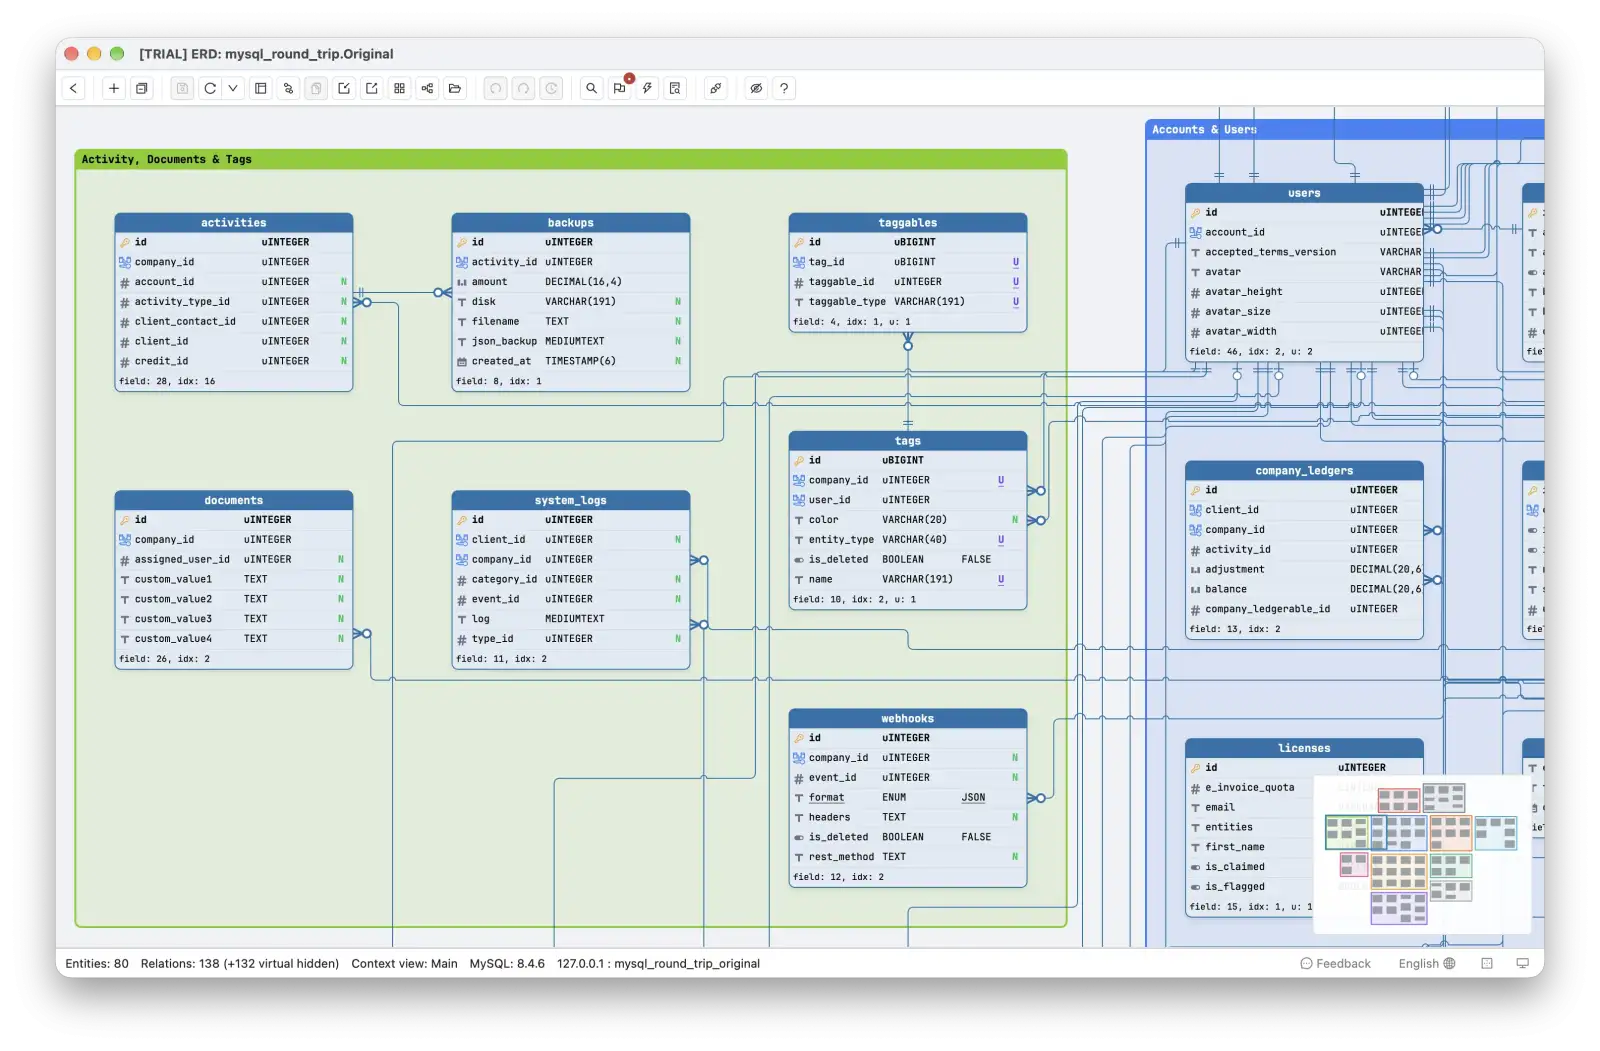Click the lightning bolt toolbar icon

648,88
